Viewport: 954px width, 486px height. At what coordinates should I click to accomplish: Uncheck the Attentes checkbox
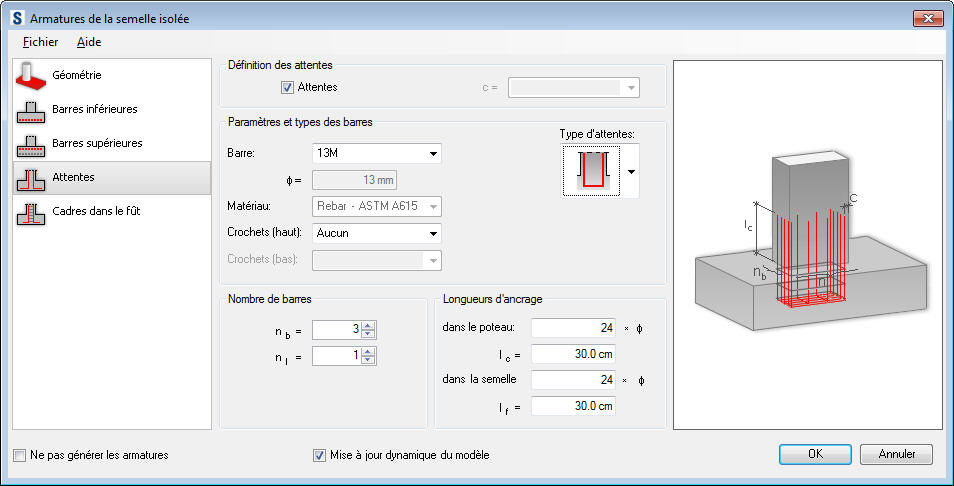pos(288,88)
